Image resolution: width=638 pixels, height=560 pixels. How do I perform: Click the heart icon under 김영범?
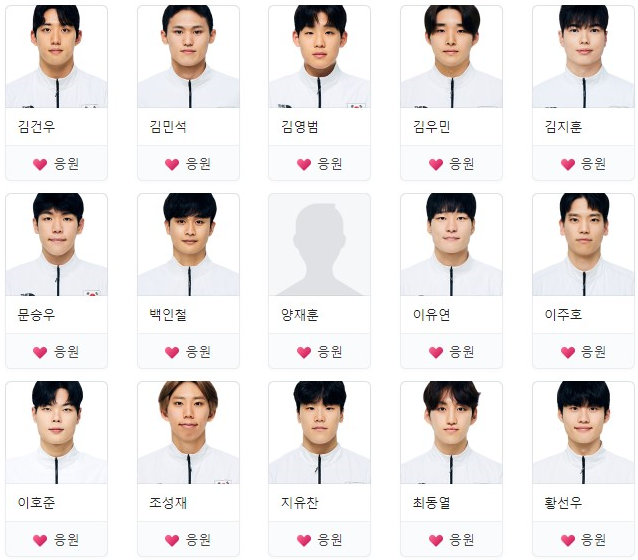point(304,164)
